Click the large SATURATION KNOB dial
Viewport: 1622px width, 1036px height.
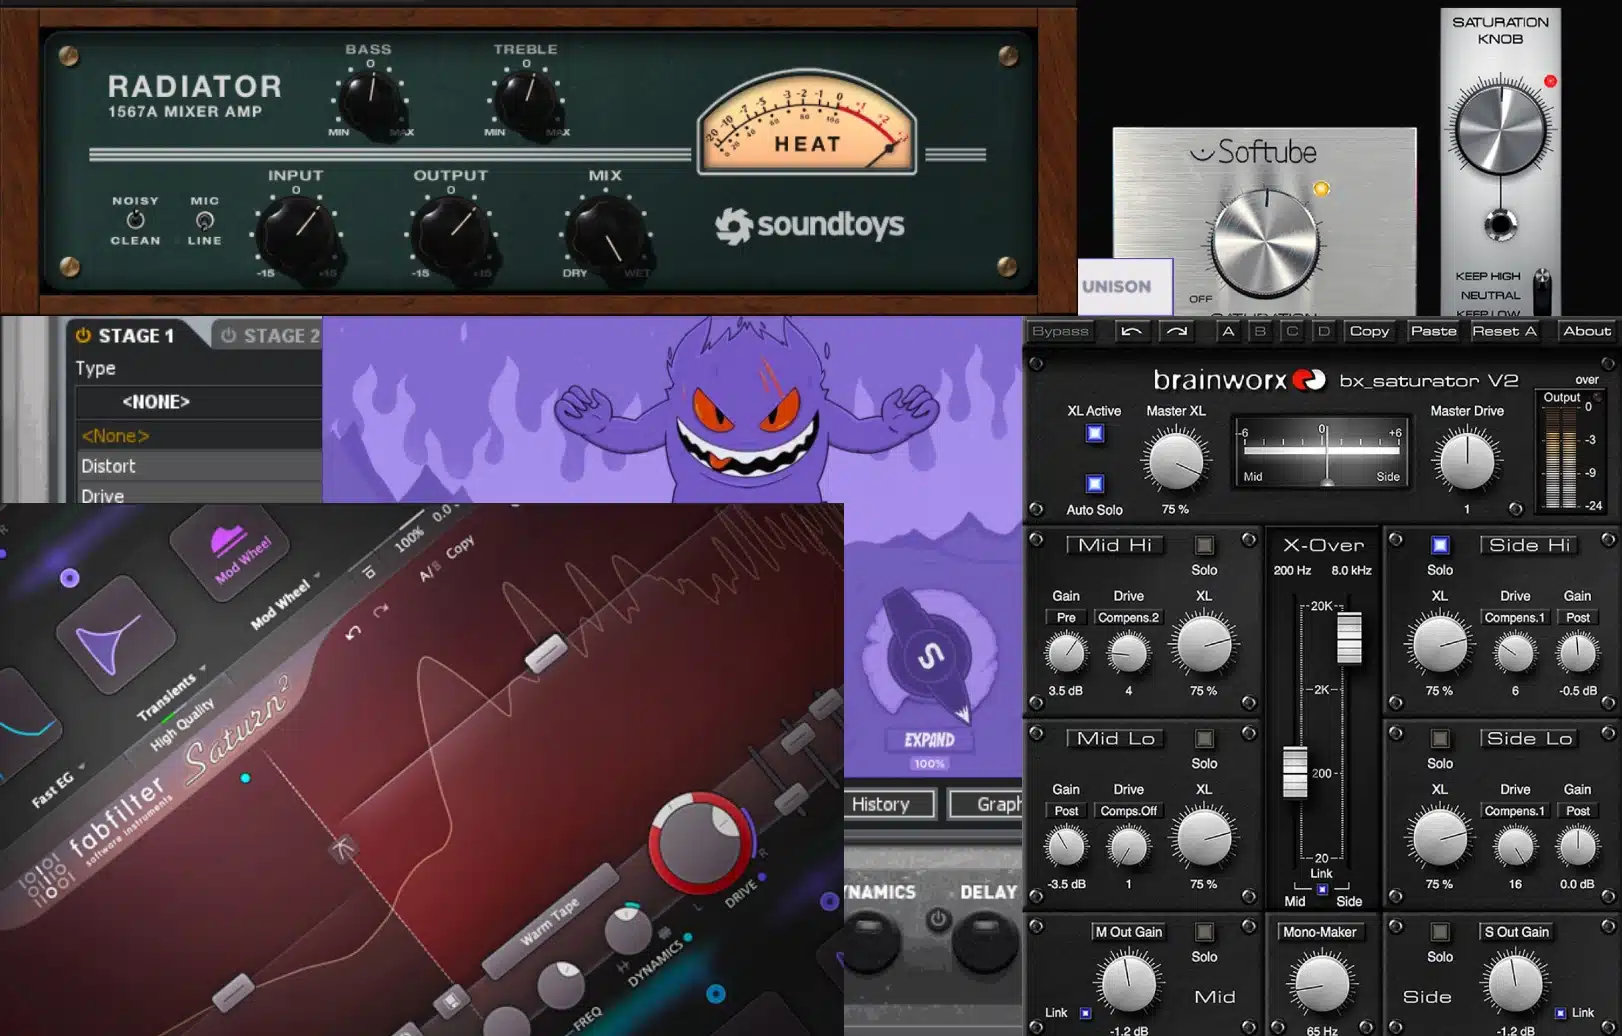[1500, 130]
